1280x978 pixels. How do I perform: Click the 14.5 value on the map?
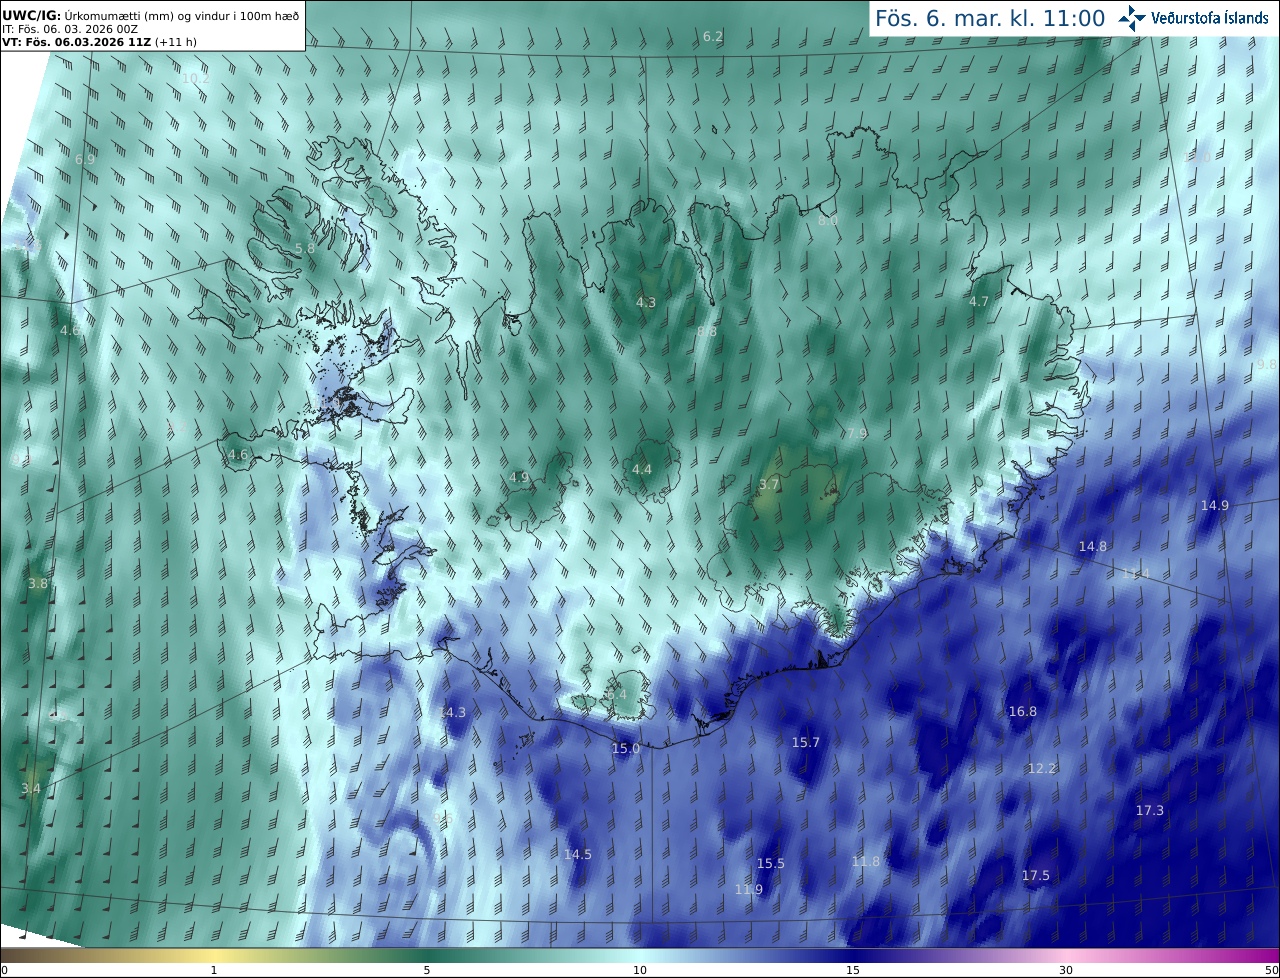tap(578, 854)
